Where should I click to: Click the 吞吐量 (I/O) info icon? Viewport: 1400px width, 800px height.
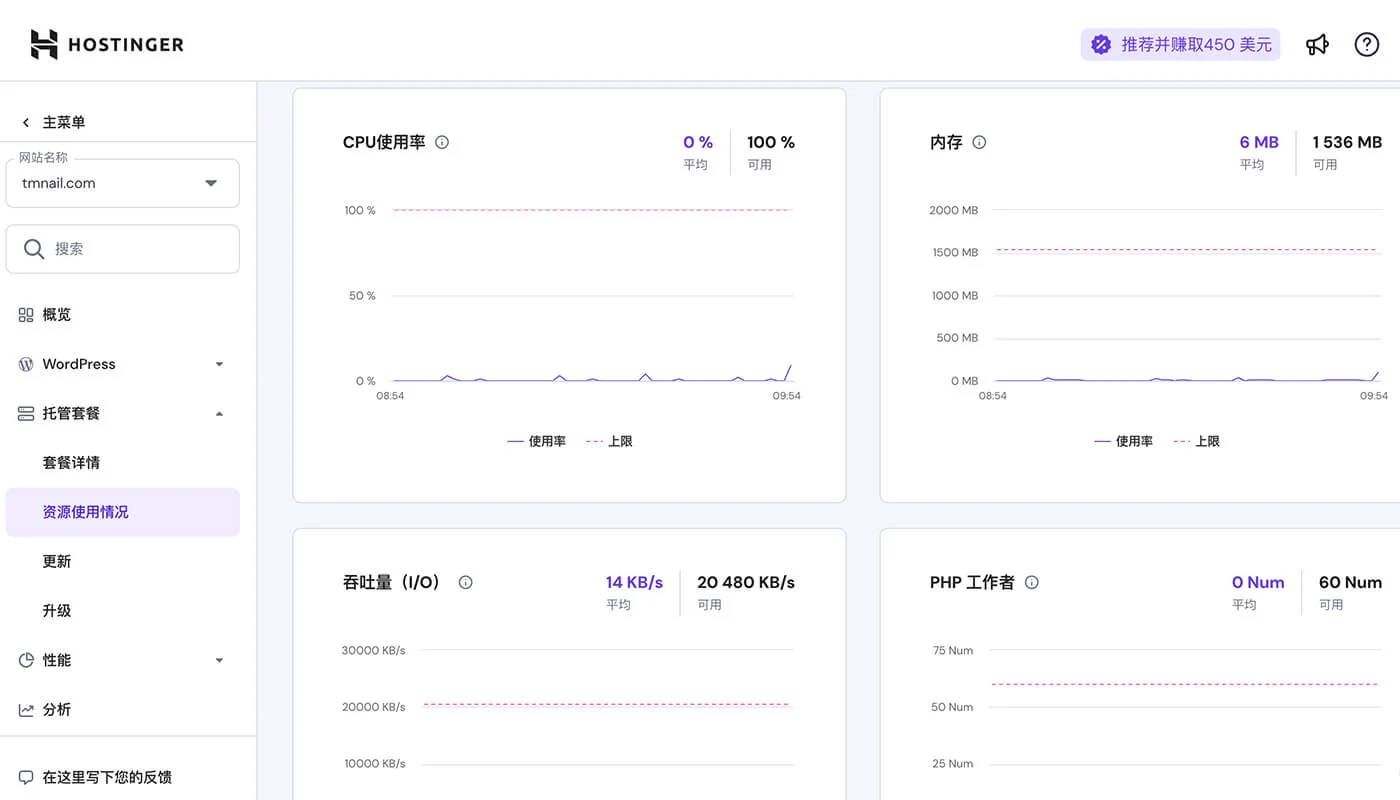tap(465, 582)
